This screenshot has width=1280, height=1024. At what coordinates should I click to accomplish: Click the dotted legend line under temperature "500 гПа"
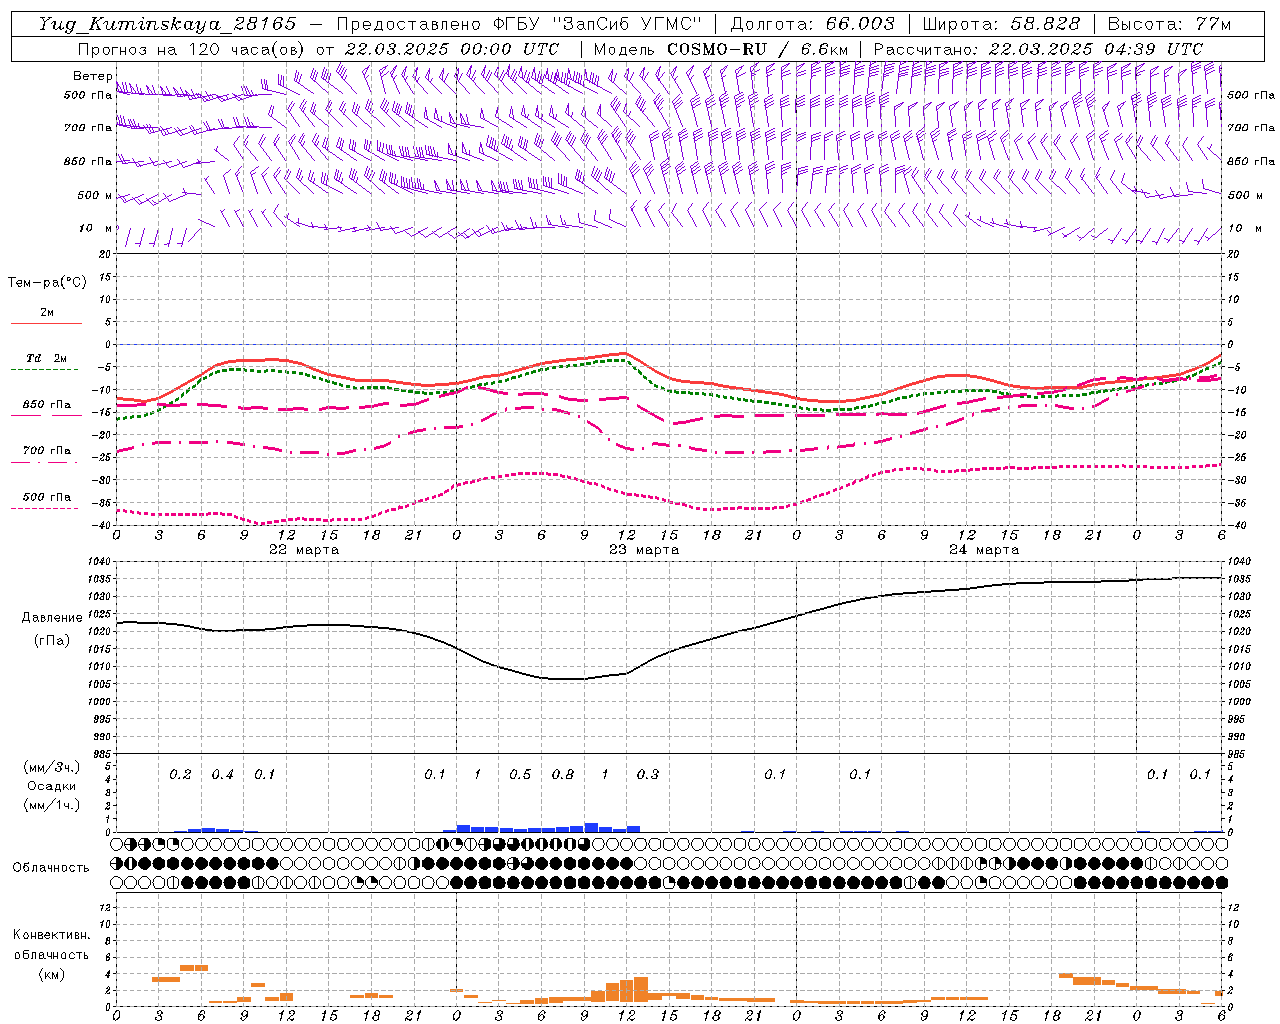tap(44, 509)
